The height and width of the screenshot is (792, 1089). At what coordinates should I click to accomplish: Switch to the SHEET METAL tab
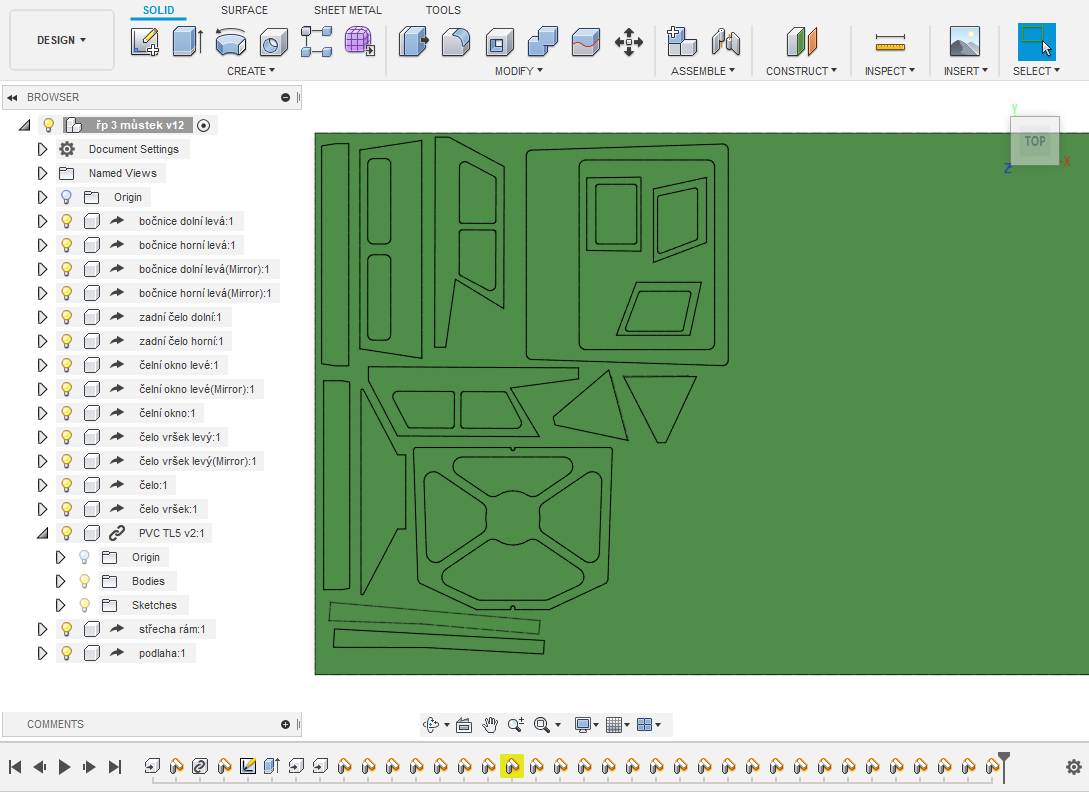pos(347,10)
